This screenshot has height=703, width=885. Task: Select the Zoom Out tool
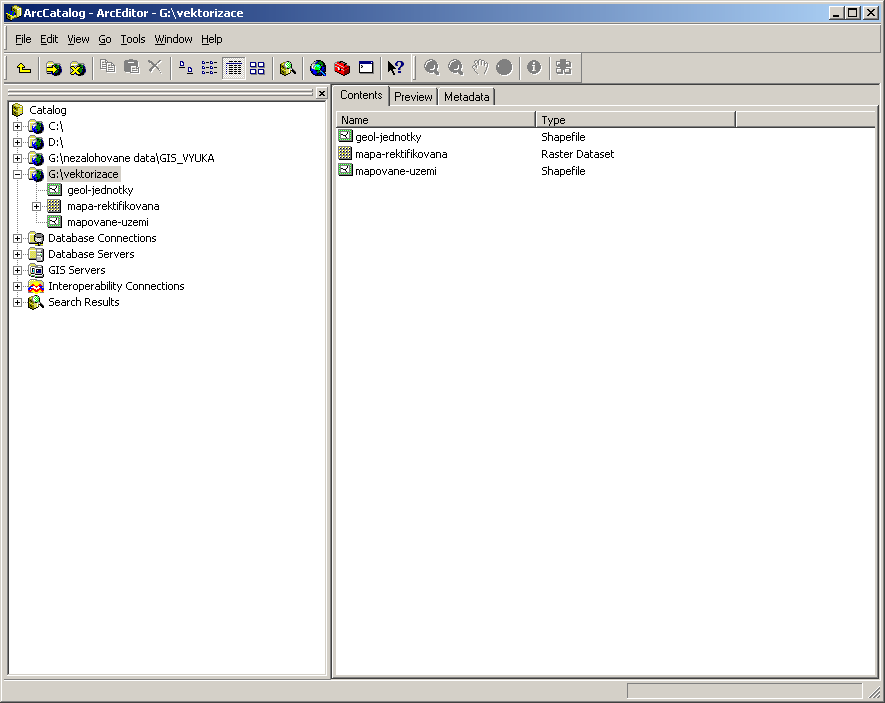pyautogui.click(x=455, y=68)
